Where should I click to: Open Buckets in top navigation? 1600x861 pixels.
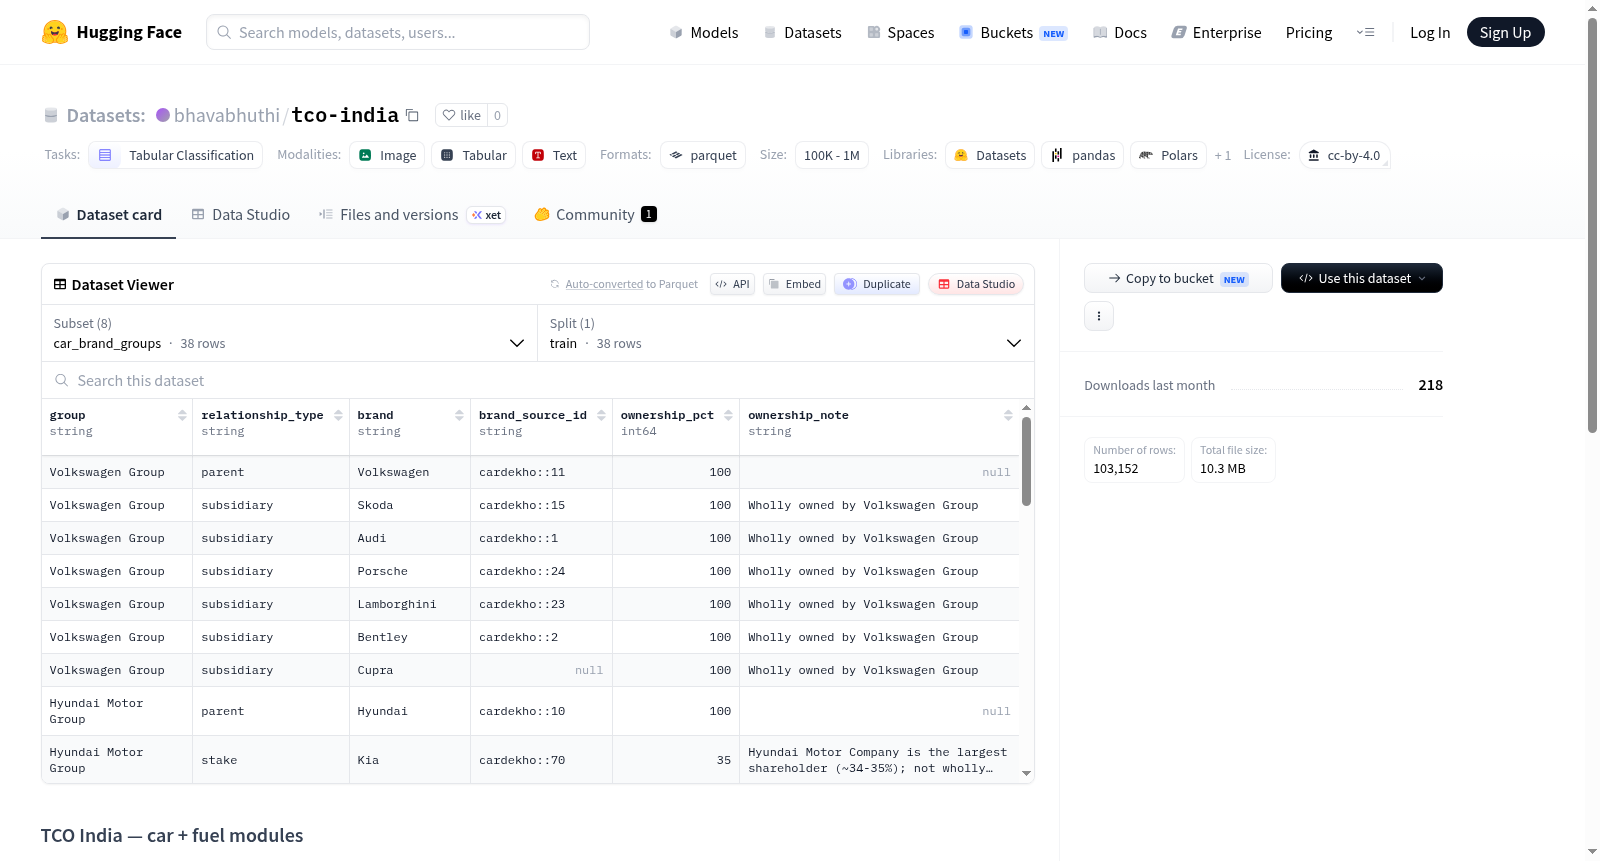1013,32
